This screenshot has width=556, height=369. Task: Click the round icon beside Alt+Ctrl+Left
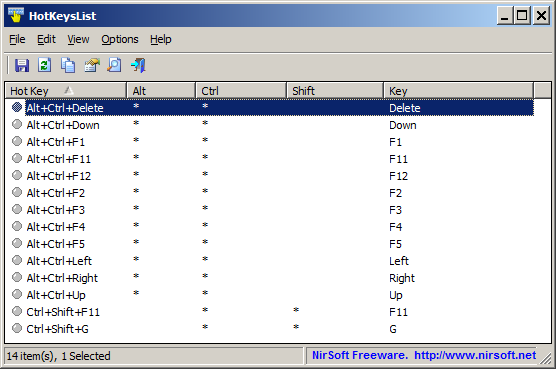[x=17, y=260]
